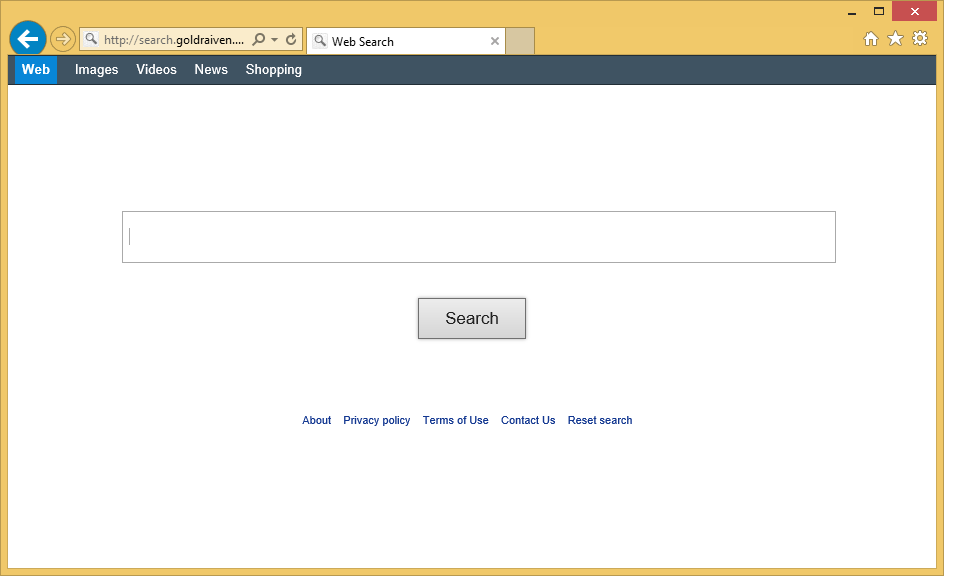Open the browser Home page icon
Image resolution: width=956 pixels, height=576 pixels.
870,39
